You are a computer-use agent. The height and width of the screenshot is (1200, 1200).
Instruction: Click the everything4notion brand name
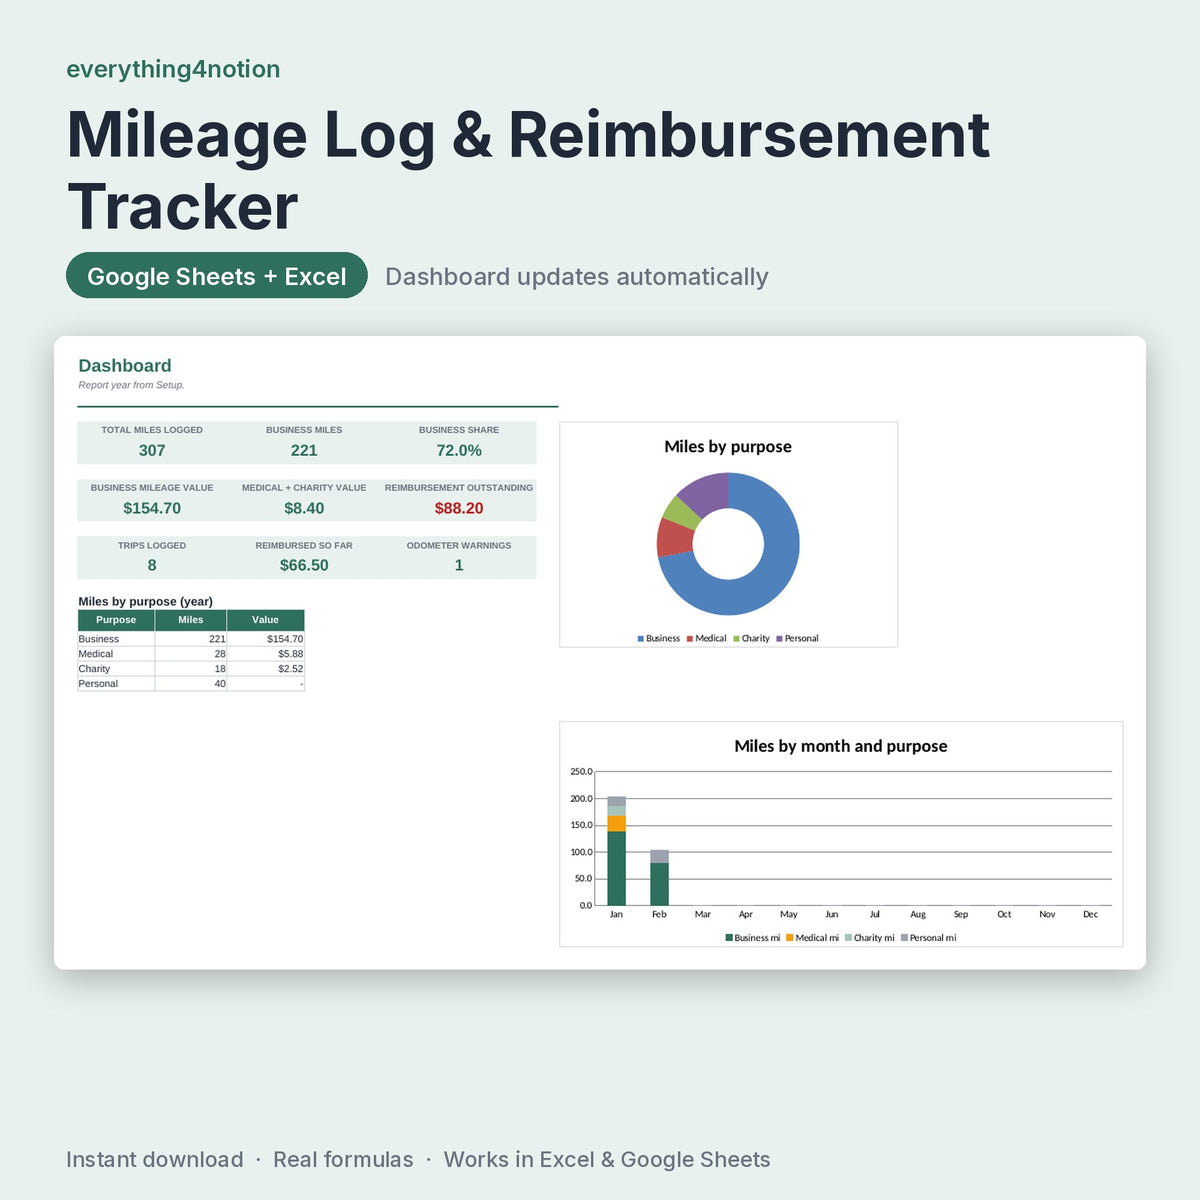173,69
